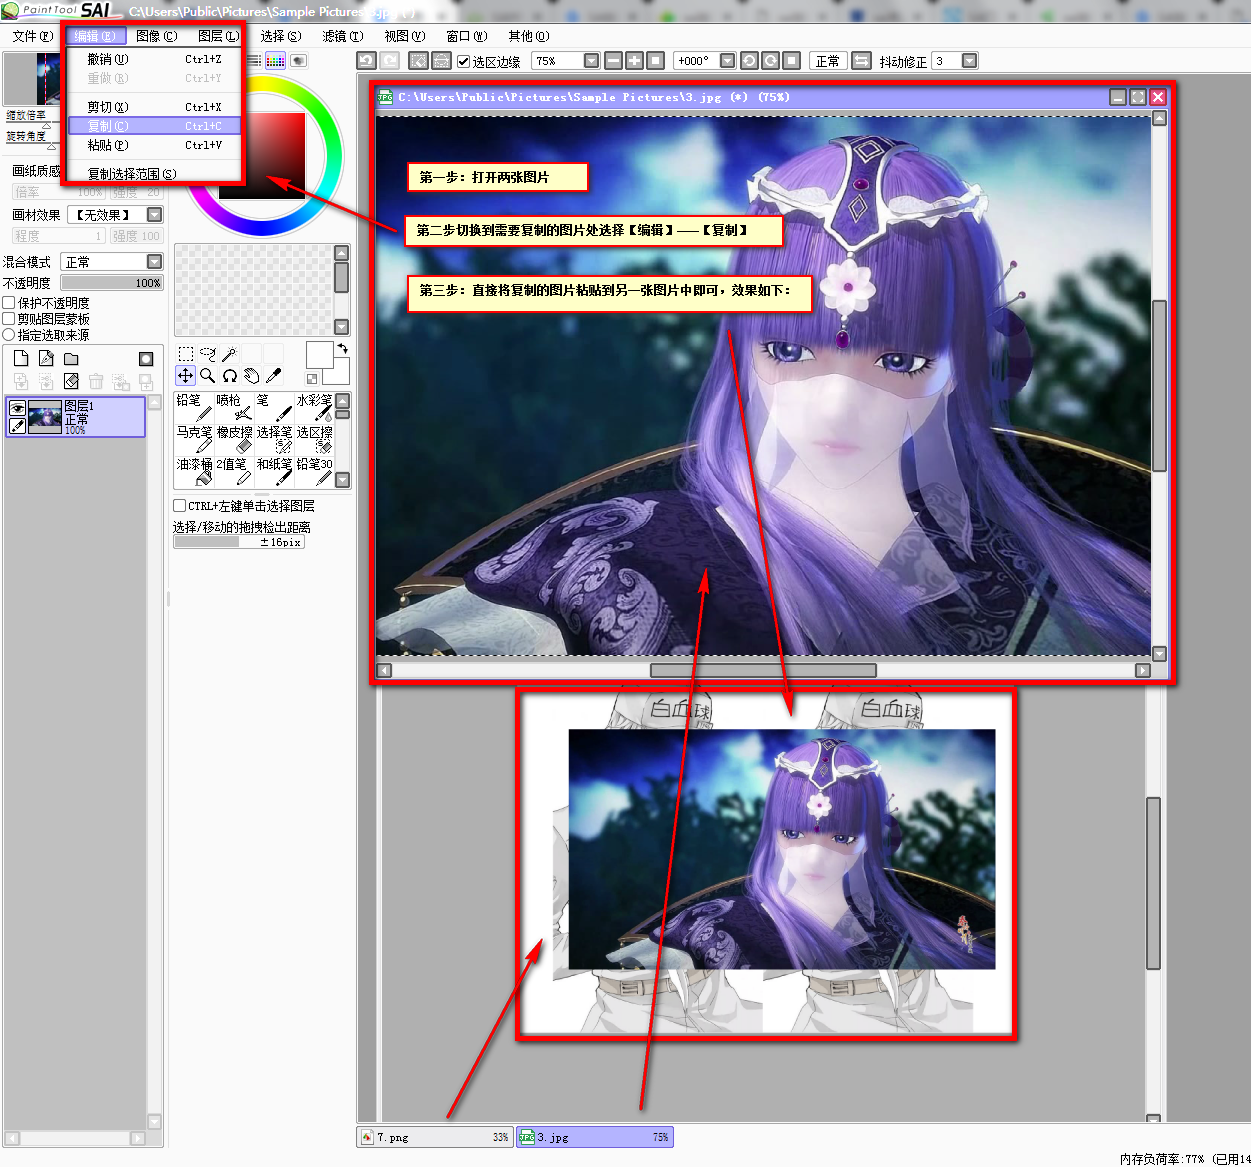Image resolution: width=1251 pixels, height=1167 pixels.
Task: Enable 保护不透明度 checkbox
Action: [x=9, y=303]
